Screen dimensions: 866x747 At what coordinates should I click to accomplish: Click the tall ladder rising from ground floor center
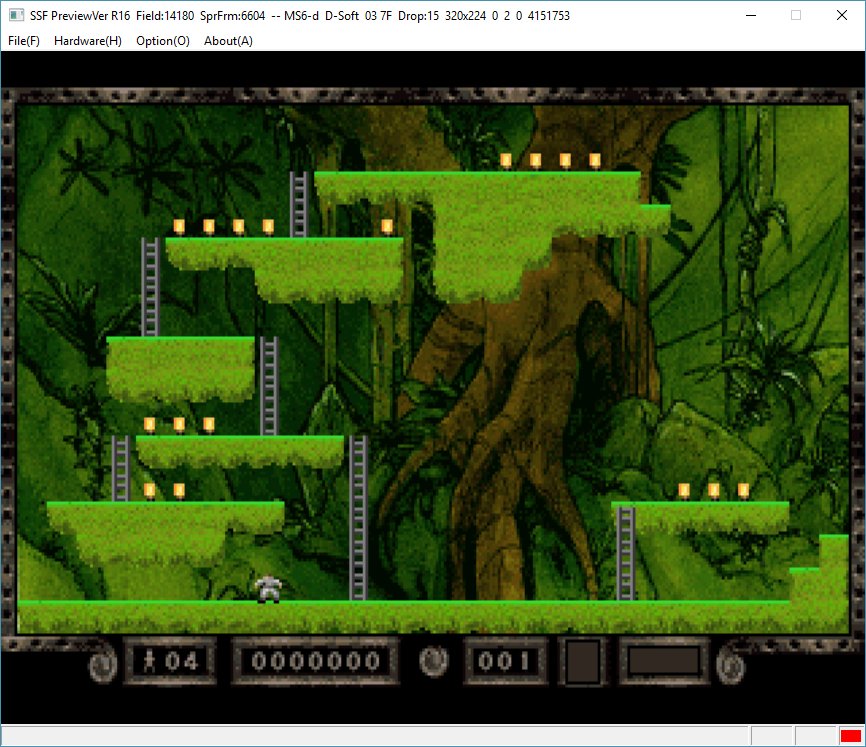click(x=358, y=518)
